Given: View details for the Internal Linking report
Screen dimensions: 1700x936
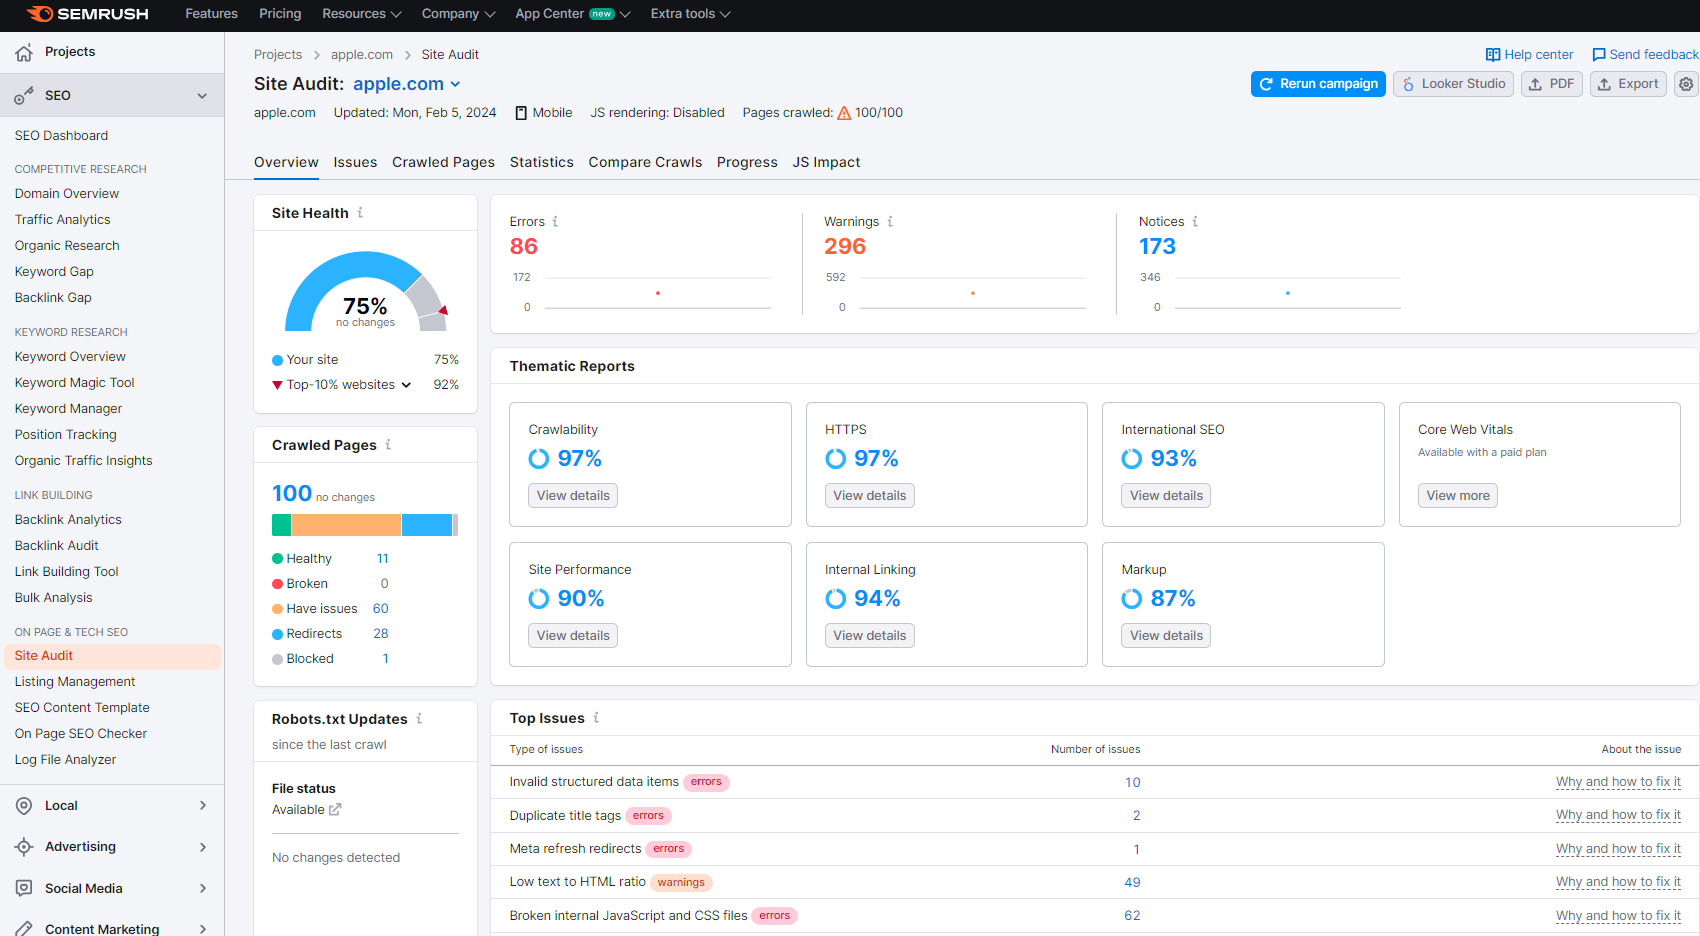Looking at the screenshot, I should (870, 636).
